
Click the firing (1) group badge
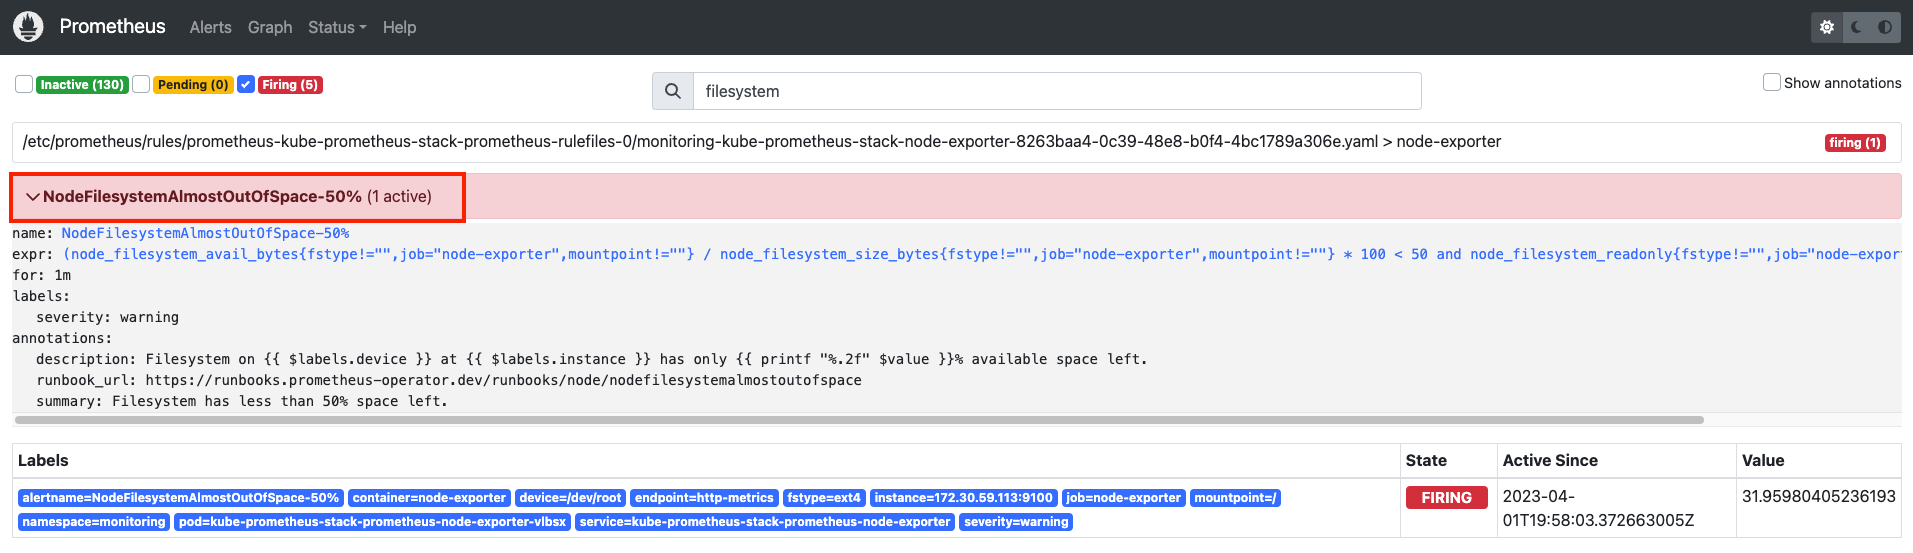[1855, 143]
